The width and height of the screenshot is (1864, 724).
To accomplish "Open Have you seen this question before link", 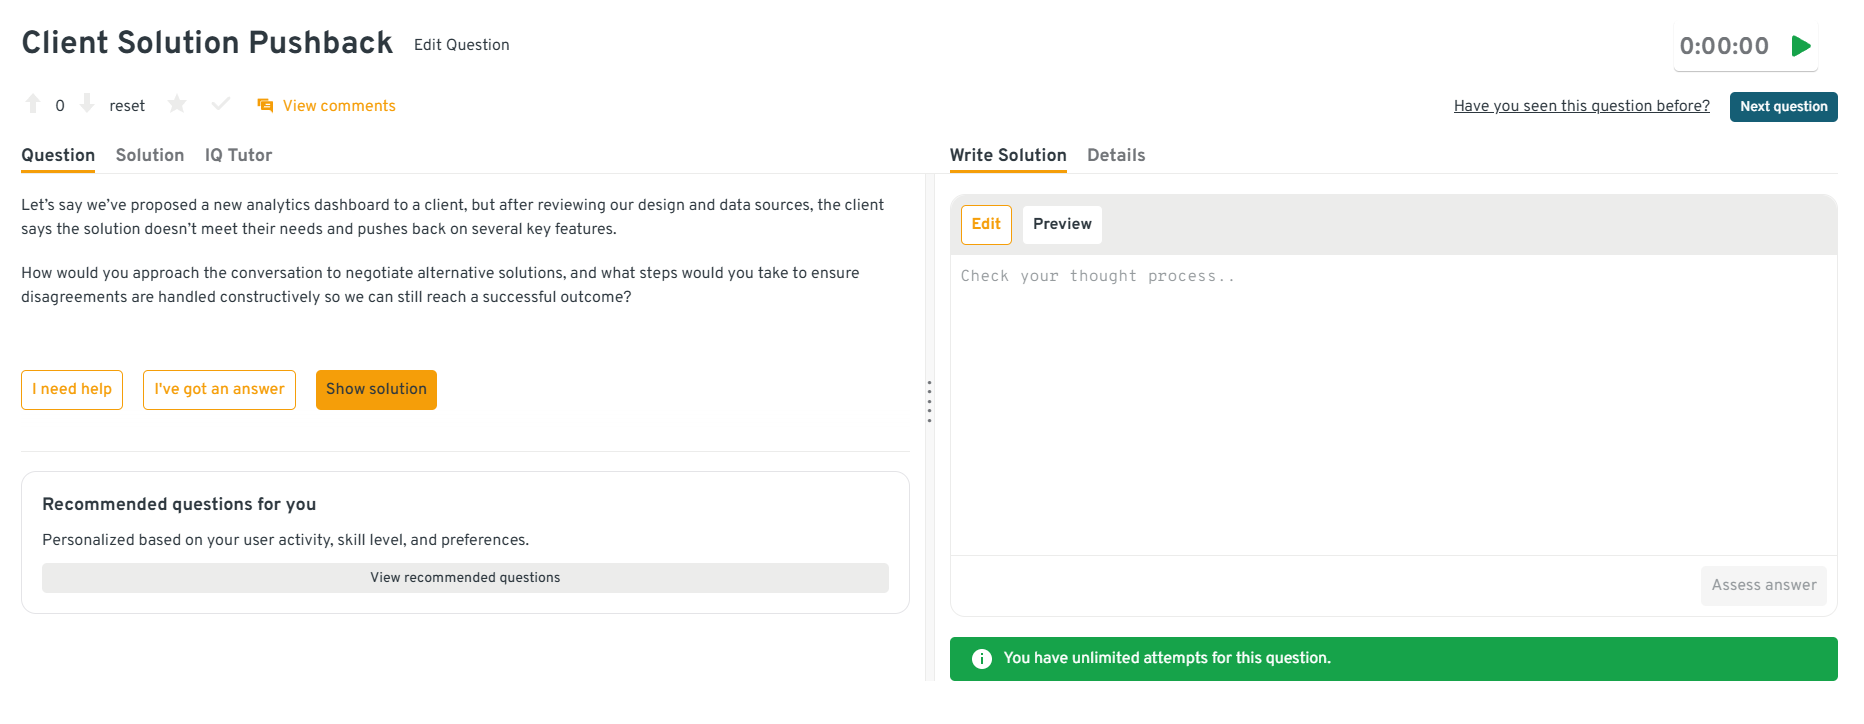I will tap(1581, 107).
